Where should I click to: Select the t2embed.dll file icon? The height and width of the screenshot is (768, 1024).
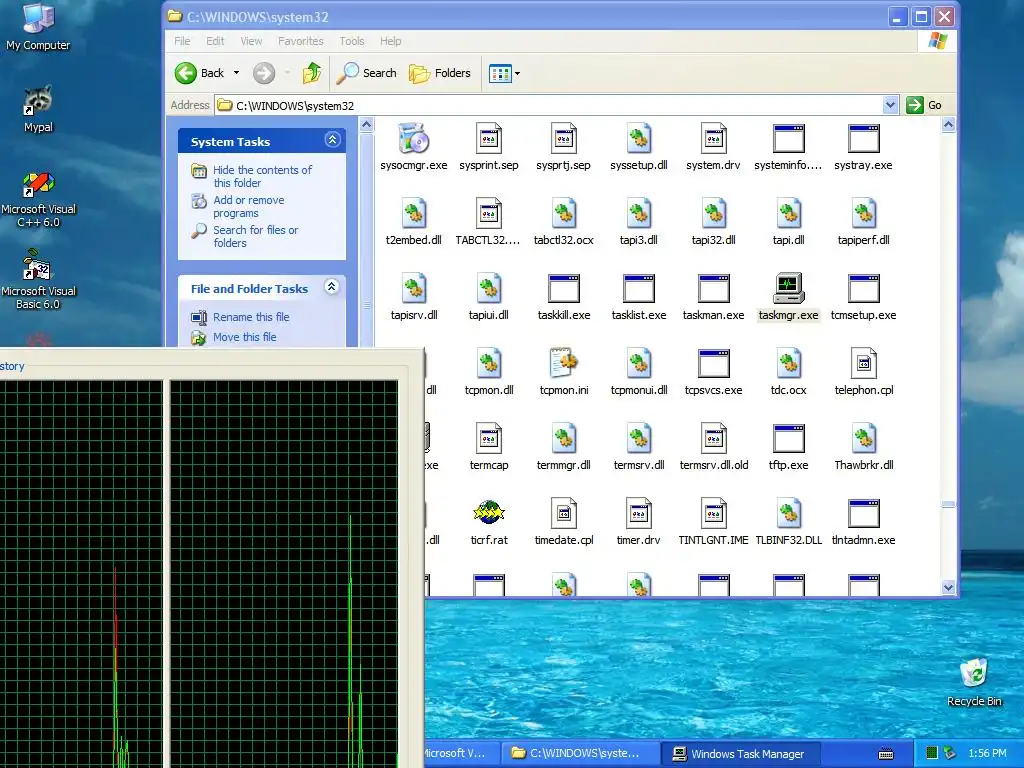(x=413, y=214)
